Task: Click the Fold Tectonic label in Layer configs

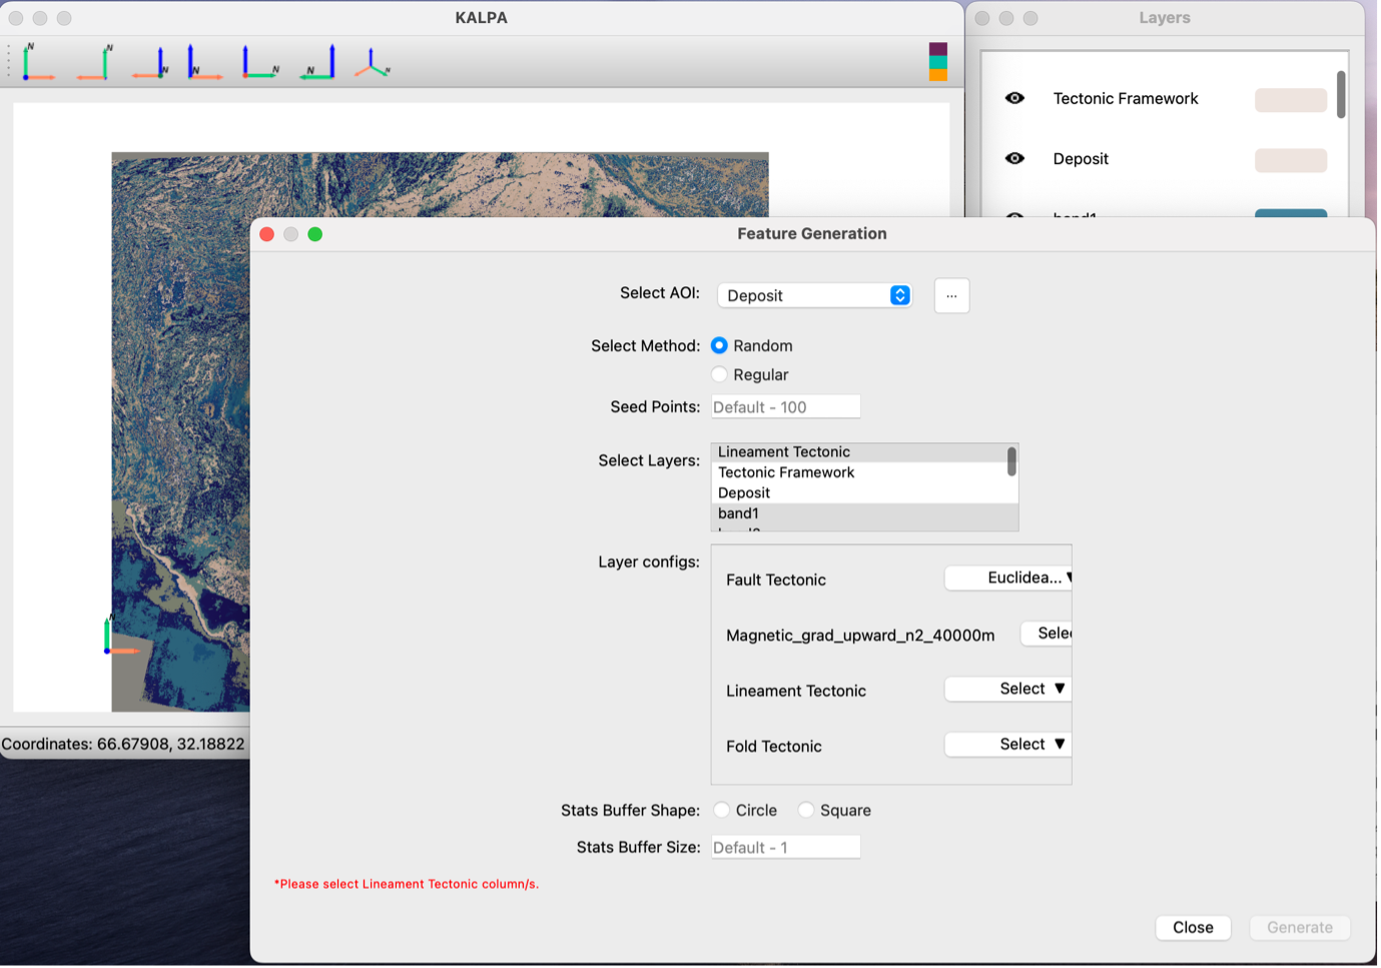Action: 774,747
